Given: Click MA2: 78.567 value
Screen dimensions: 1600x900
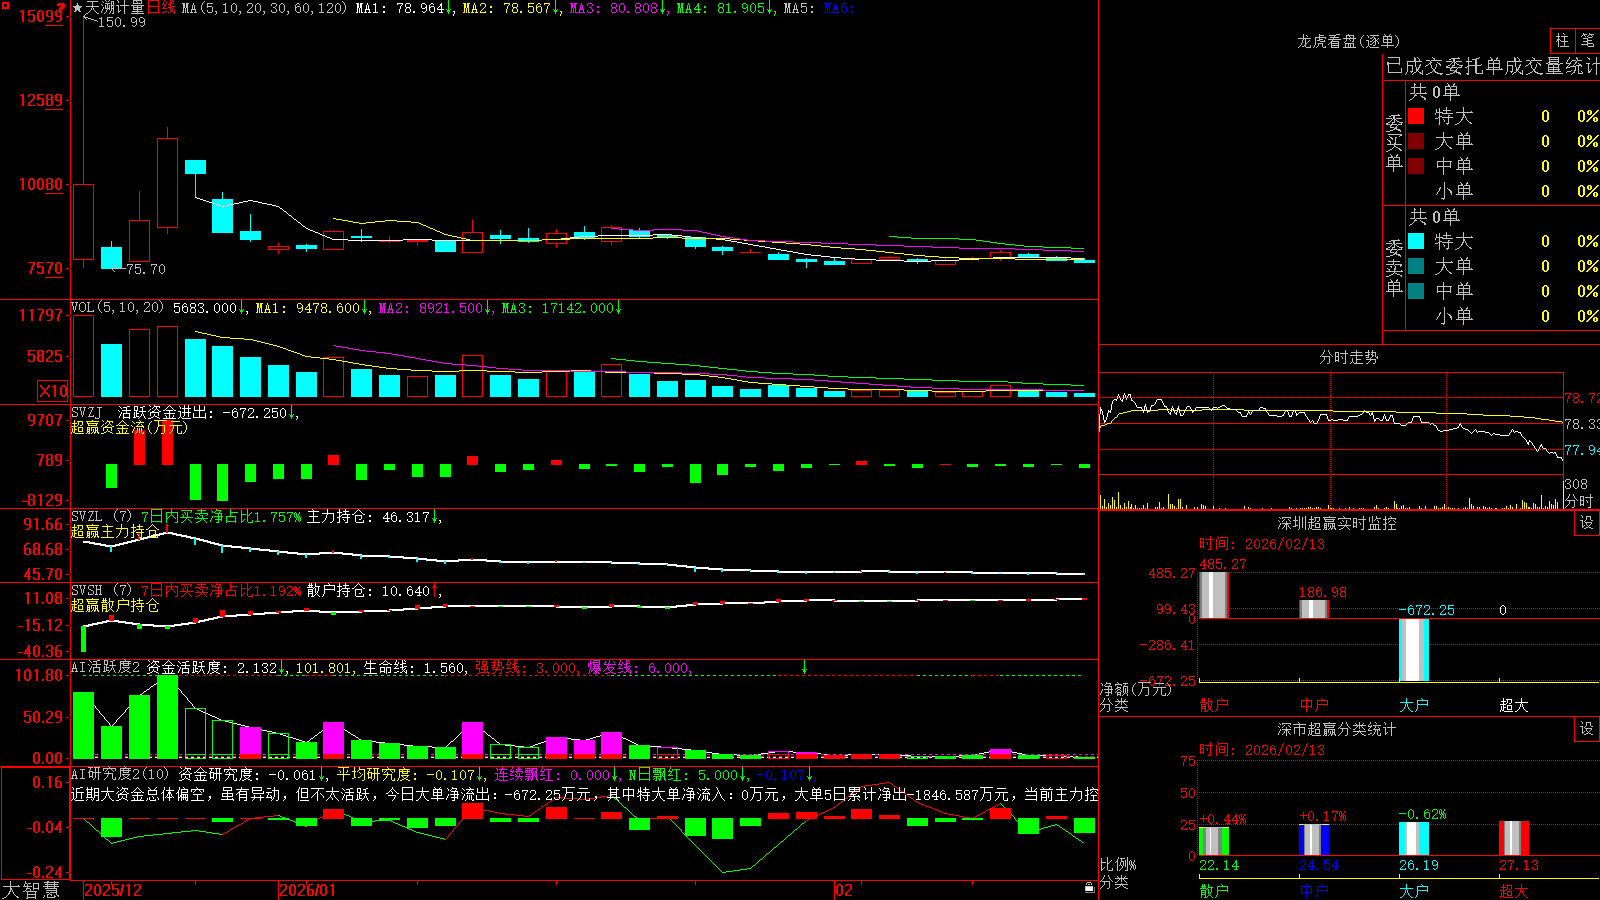Looking at the screenshot, I should 510,8.
